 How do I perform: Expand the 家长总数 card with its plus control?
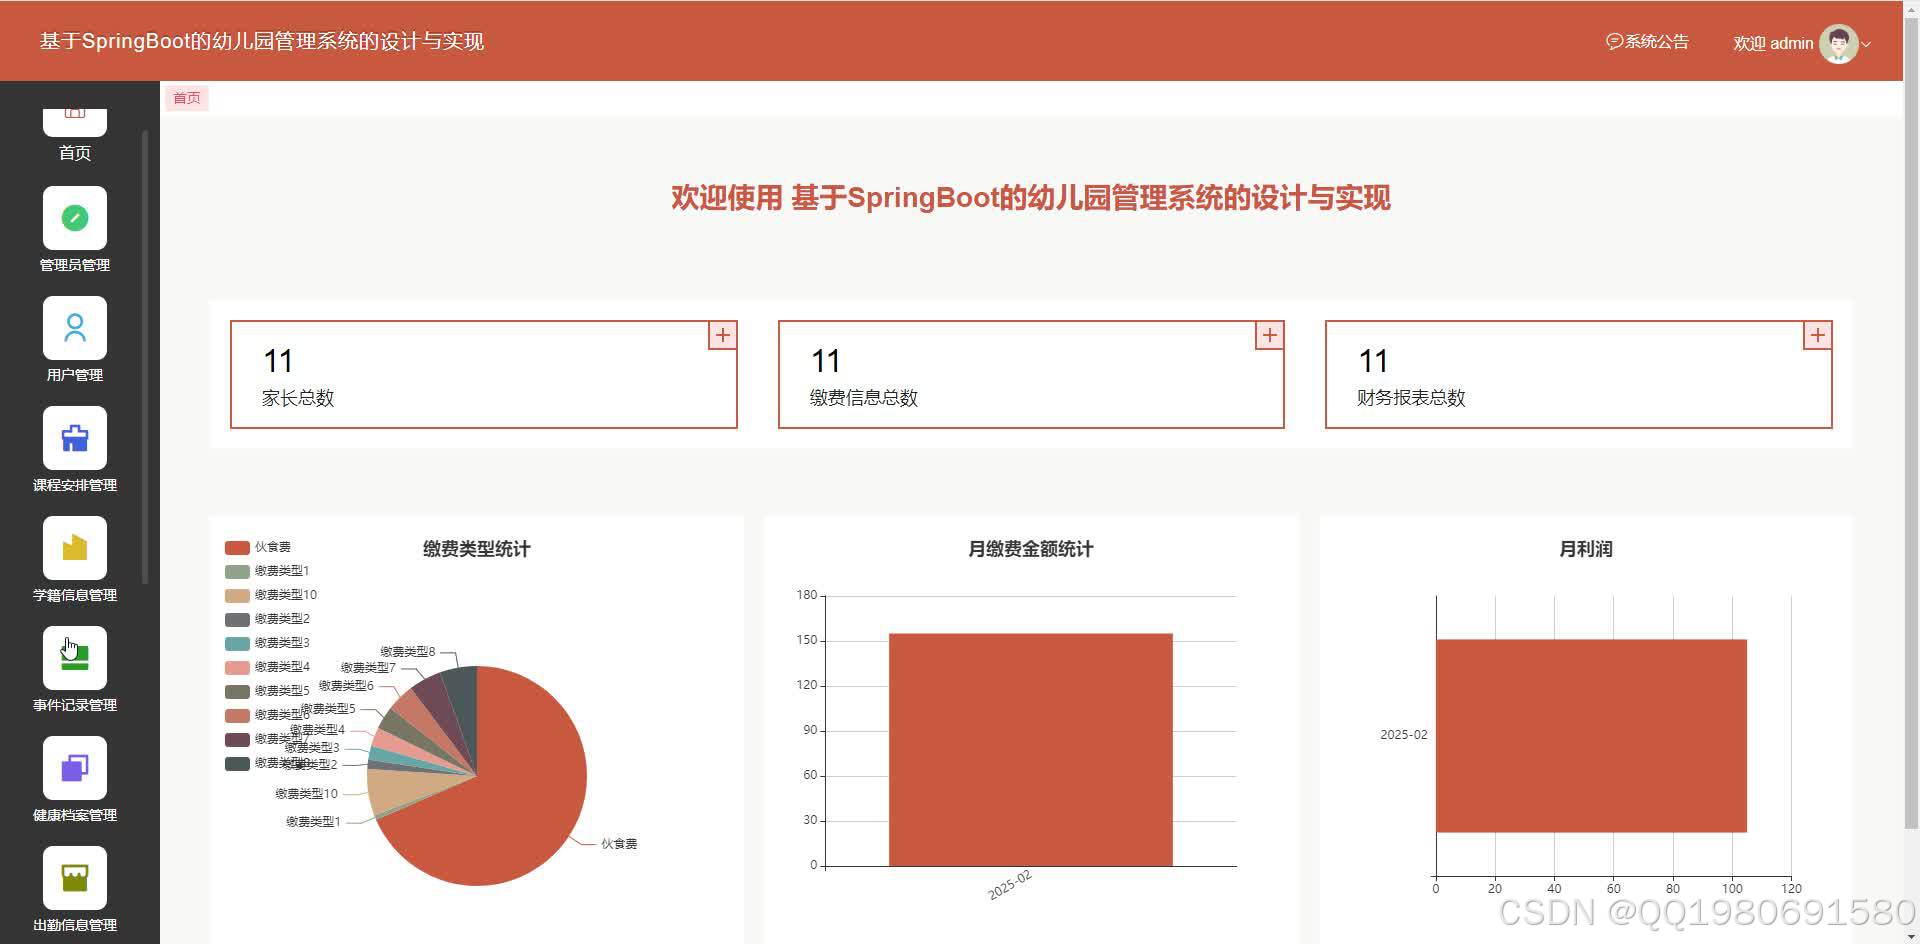click(x=722, y=335)
